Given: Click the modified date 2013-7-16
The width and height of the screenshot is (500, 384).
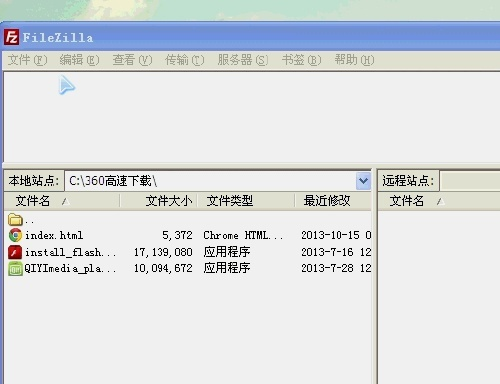Looking at the screenshot, I should coord(327,252).
